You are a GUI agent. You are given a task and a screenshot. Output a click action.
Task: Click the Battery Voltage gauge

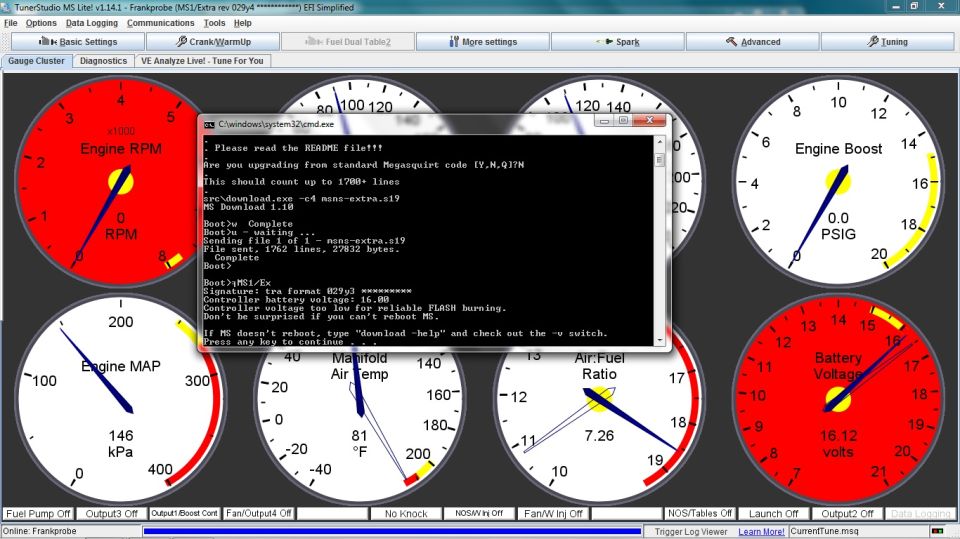[838, 400]
